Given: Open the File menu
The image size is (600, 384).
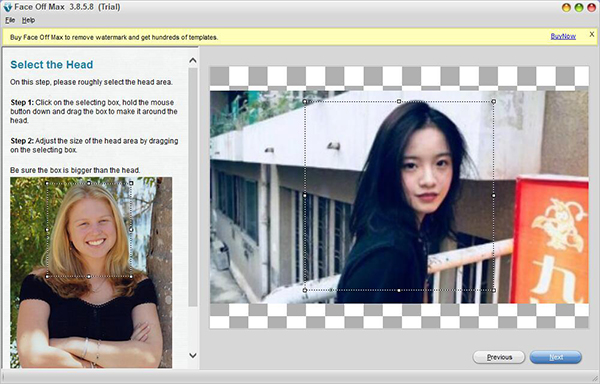Looking at the screenshot, I should 10,20.
